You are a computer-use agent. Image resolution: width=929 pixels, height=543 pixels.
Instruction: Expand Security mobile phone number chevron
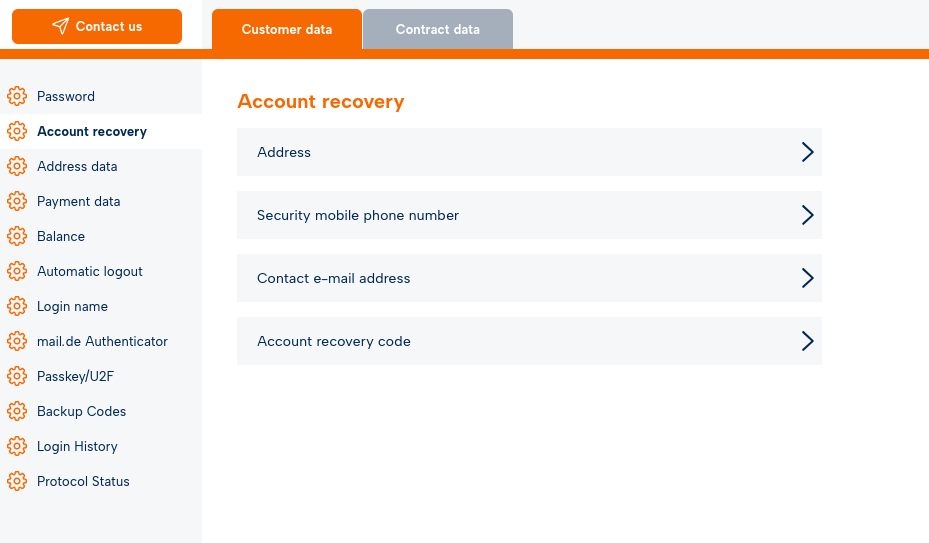[x=807, y=215]
